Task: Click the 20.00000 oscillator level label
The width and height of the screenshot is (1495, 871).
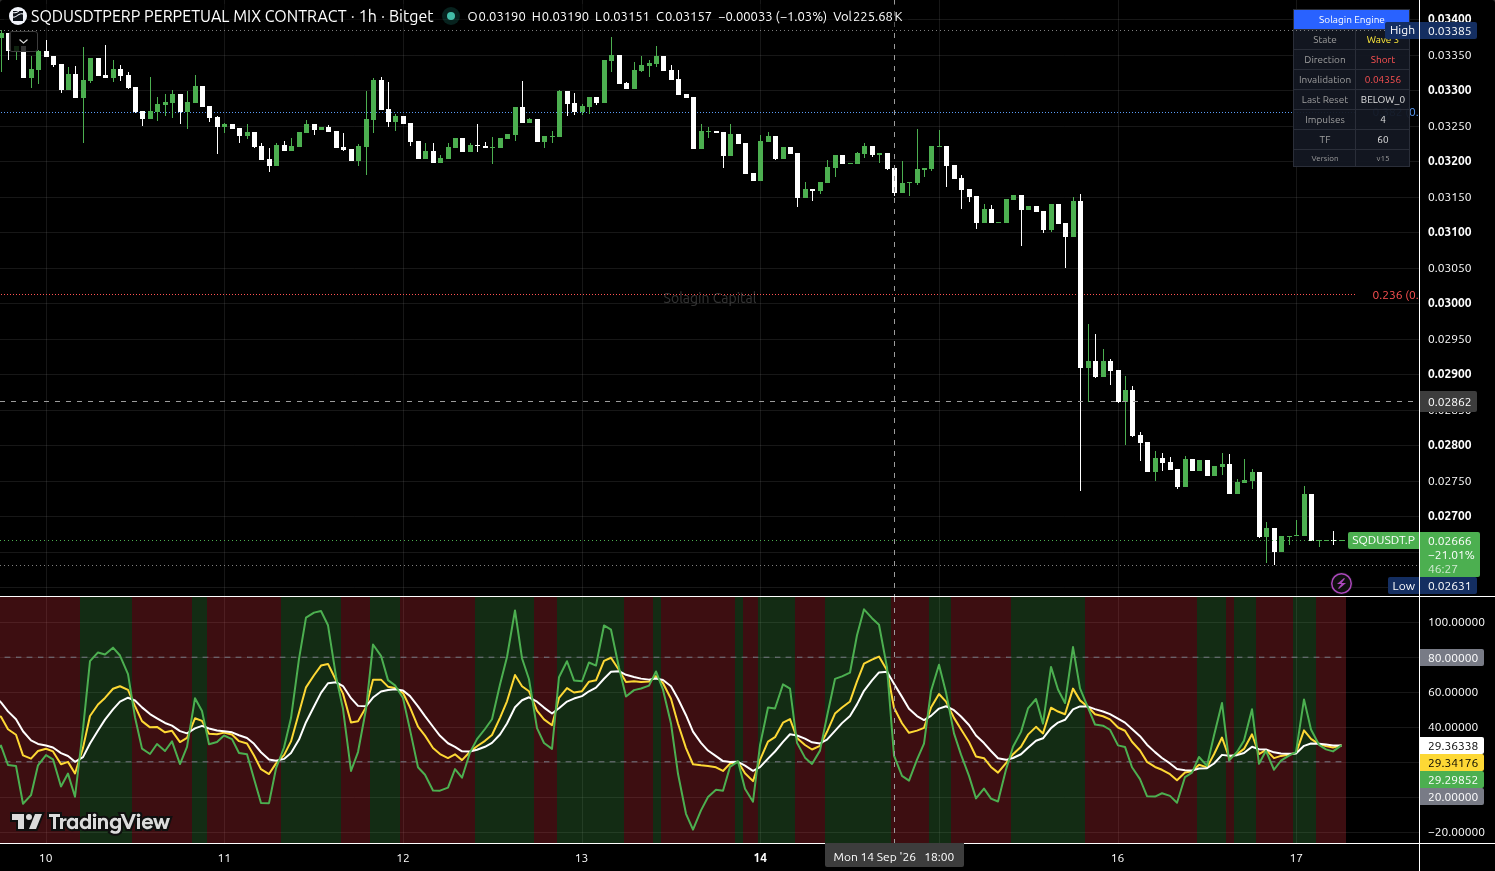Action: (1452, 797)
